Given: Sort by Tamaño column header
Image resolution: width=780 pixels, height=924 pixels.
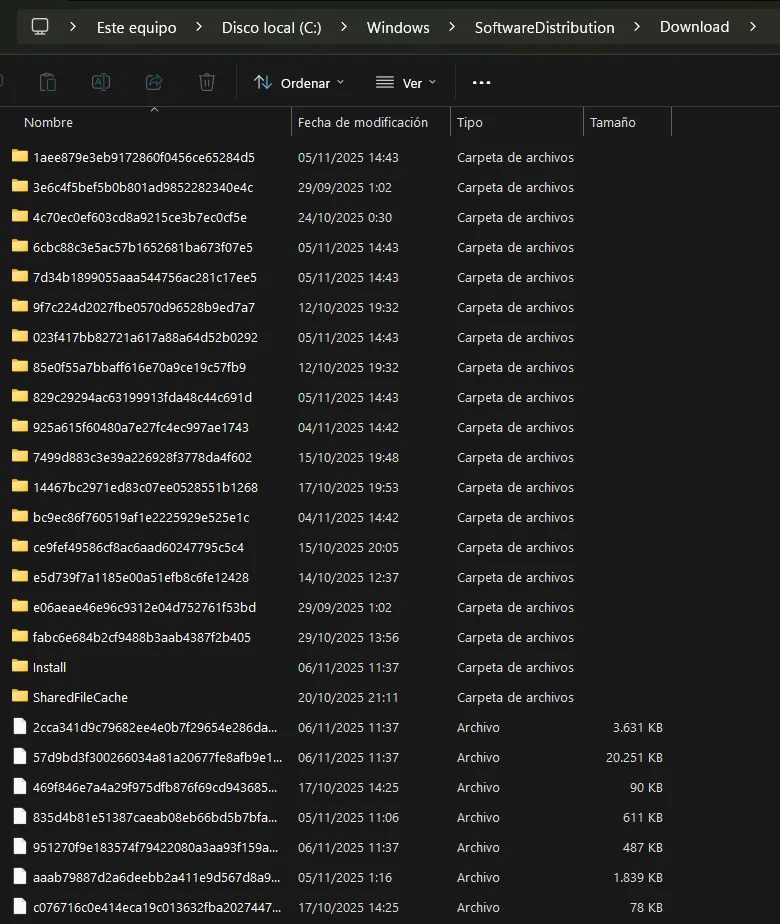Looking at the screenshot, I should (612, 122).
